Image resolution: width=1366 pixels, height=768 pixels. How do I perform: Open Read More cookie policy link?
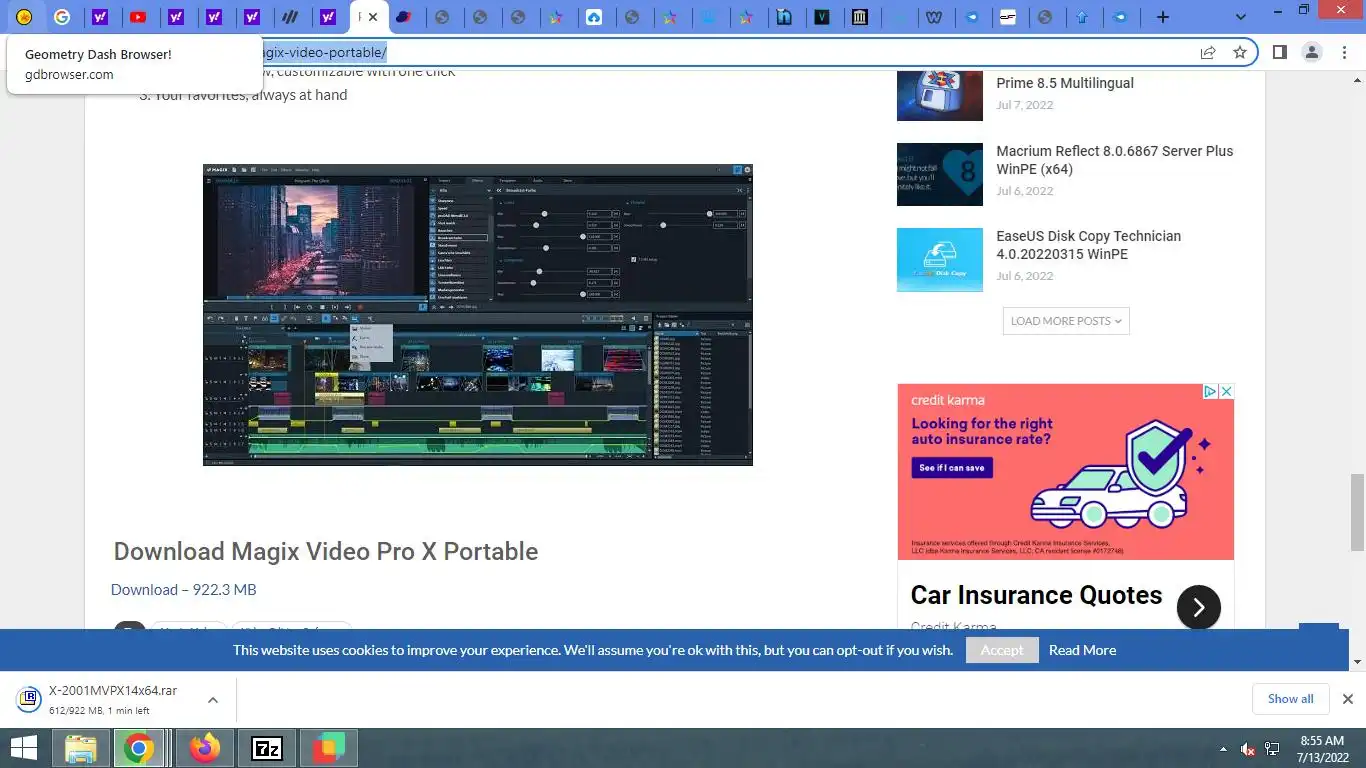[1082, 650]
